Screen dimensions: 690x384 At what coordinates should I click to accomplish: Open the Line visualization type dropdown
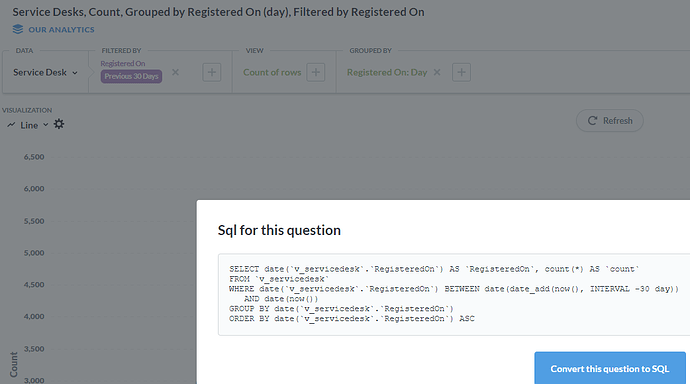click(28, 125)
